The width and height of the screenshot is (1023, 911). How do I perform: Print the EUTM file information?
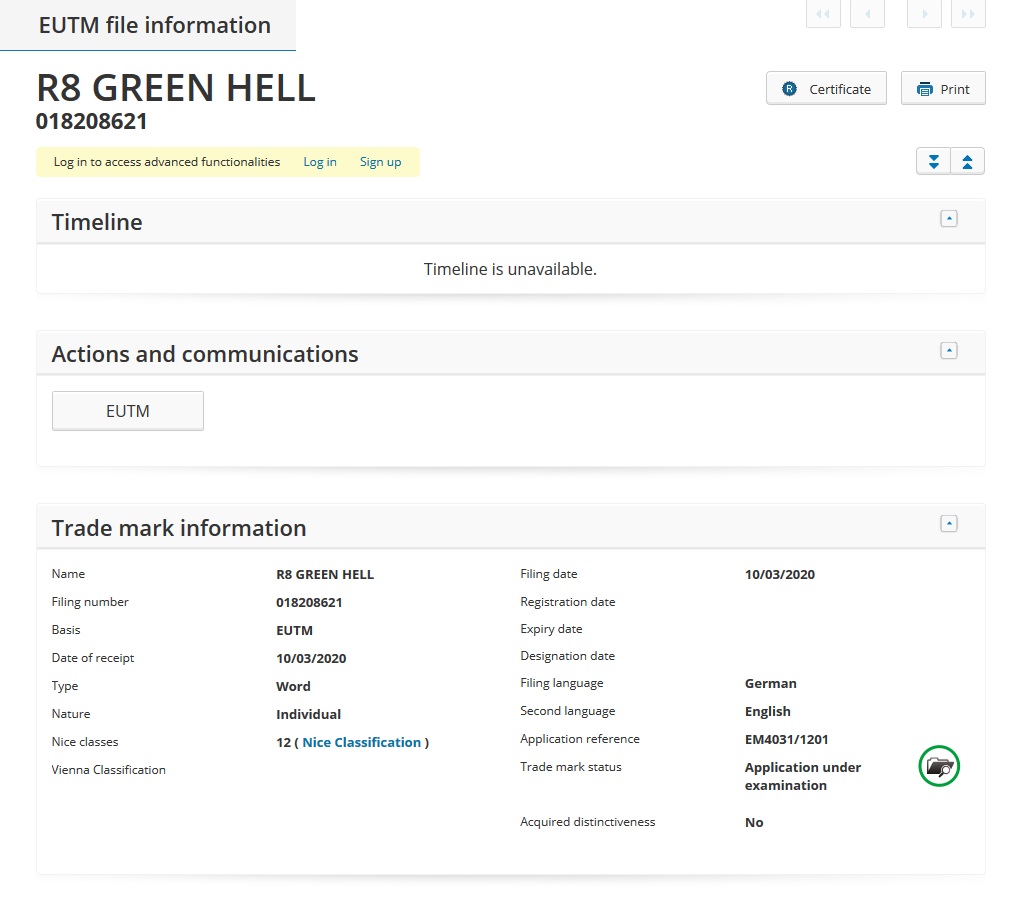point(943,89)
